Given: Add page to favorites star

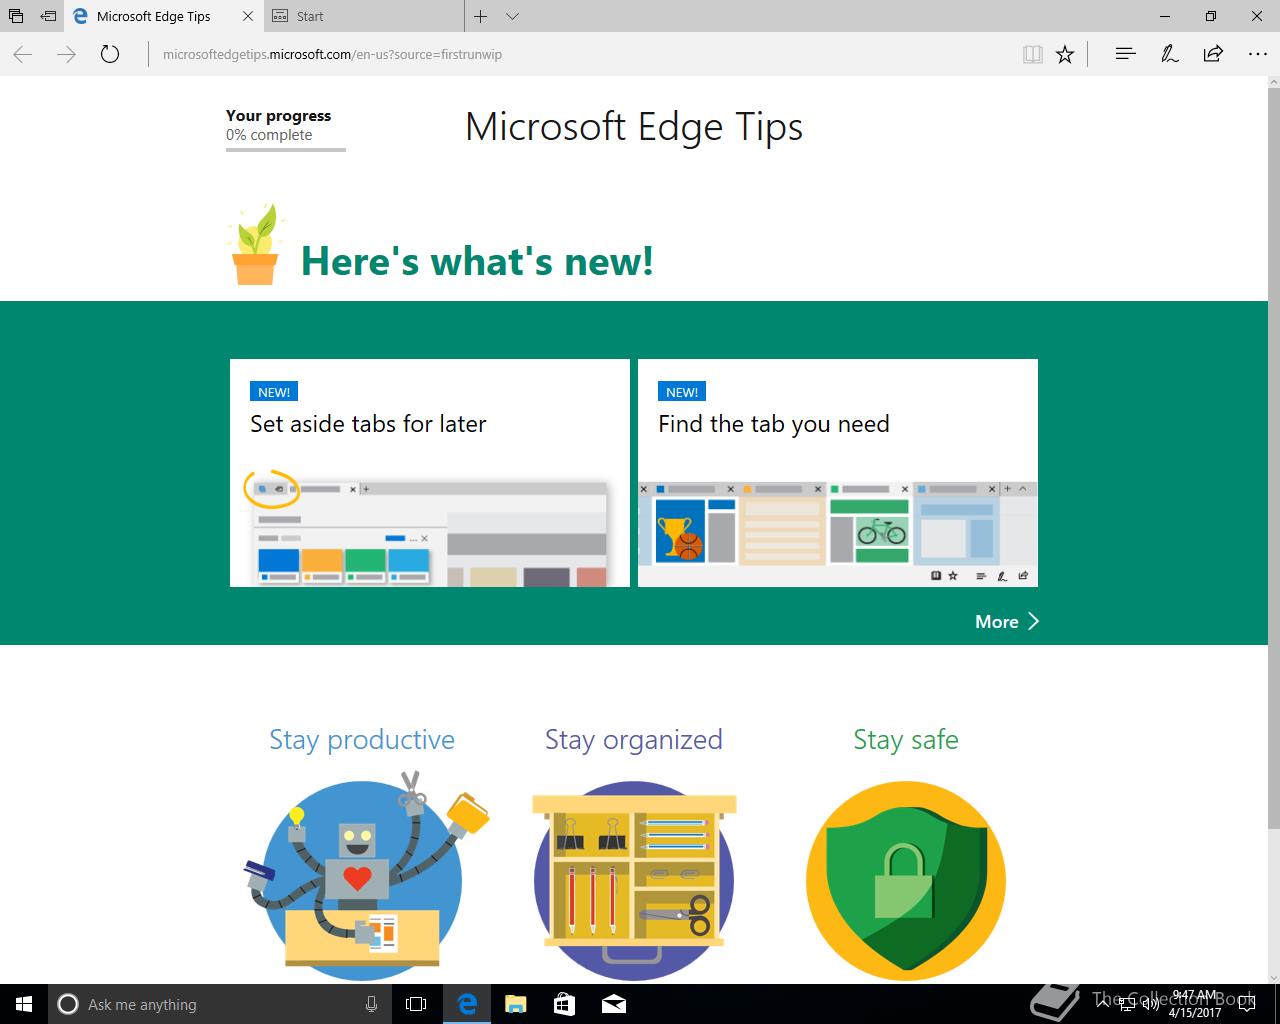Looking at the screenshot, I should pos(1065,54).
